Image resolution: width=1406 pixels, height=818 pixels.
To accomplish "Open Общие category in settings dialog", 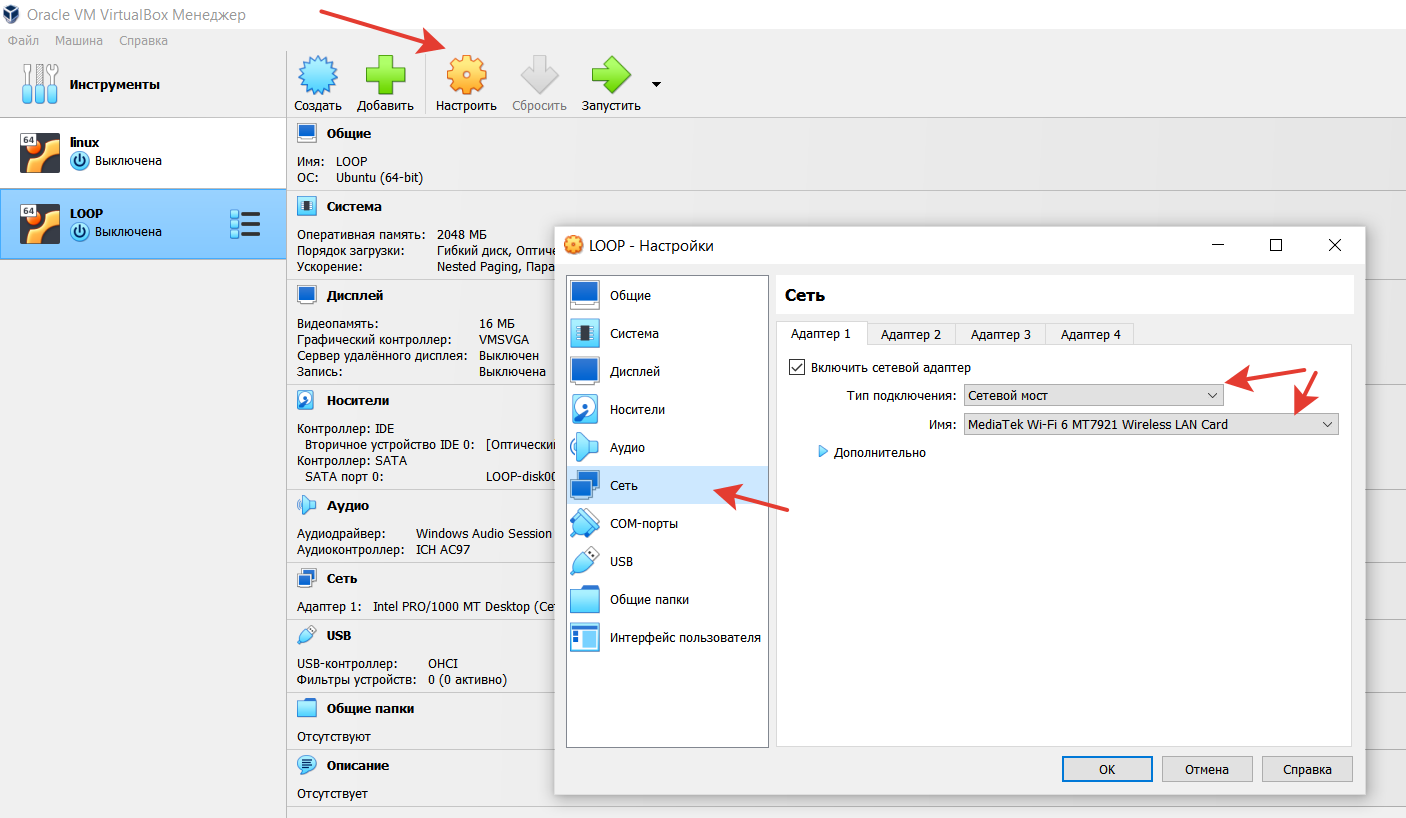I will pos(667,295).
